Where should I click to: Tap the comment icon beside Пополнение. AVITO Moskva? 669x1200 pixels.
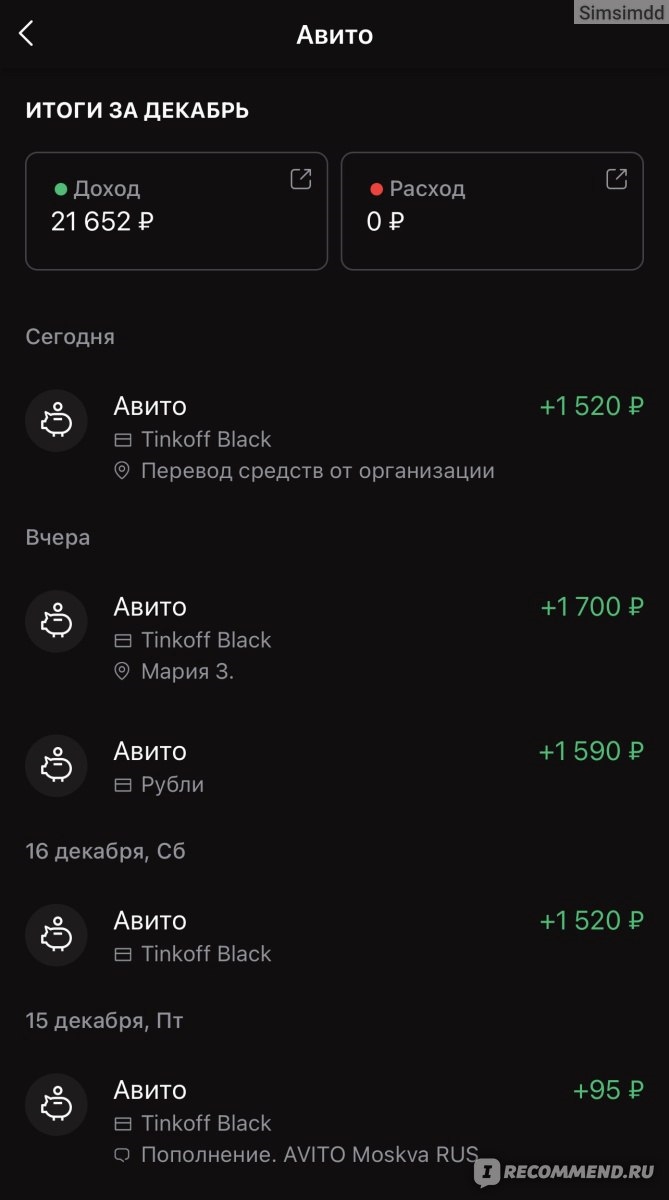coord(122,1155)
